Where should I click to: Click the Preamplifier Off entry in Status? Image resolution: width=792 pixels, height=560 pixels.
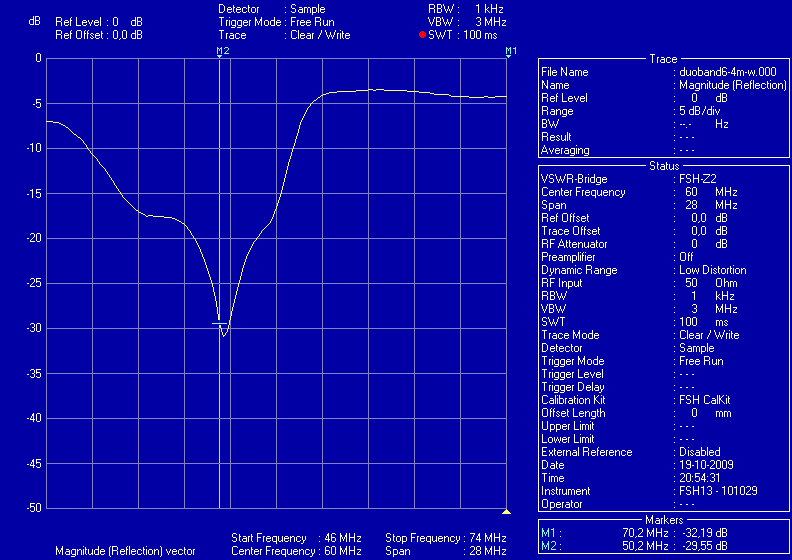click(x=663, y=257)
